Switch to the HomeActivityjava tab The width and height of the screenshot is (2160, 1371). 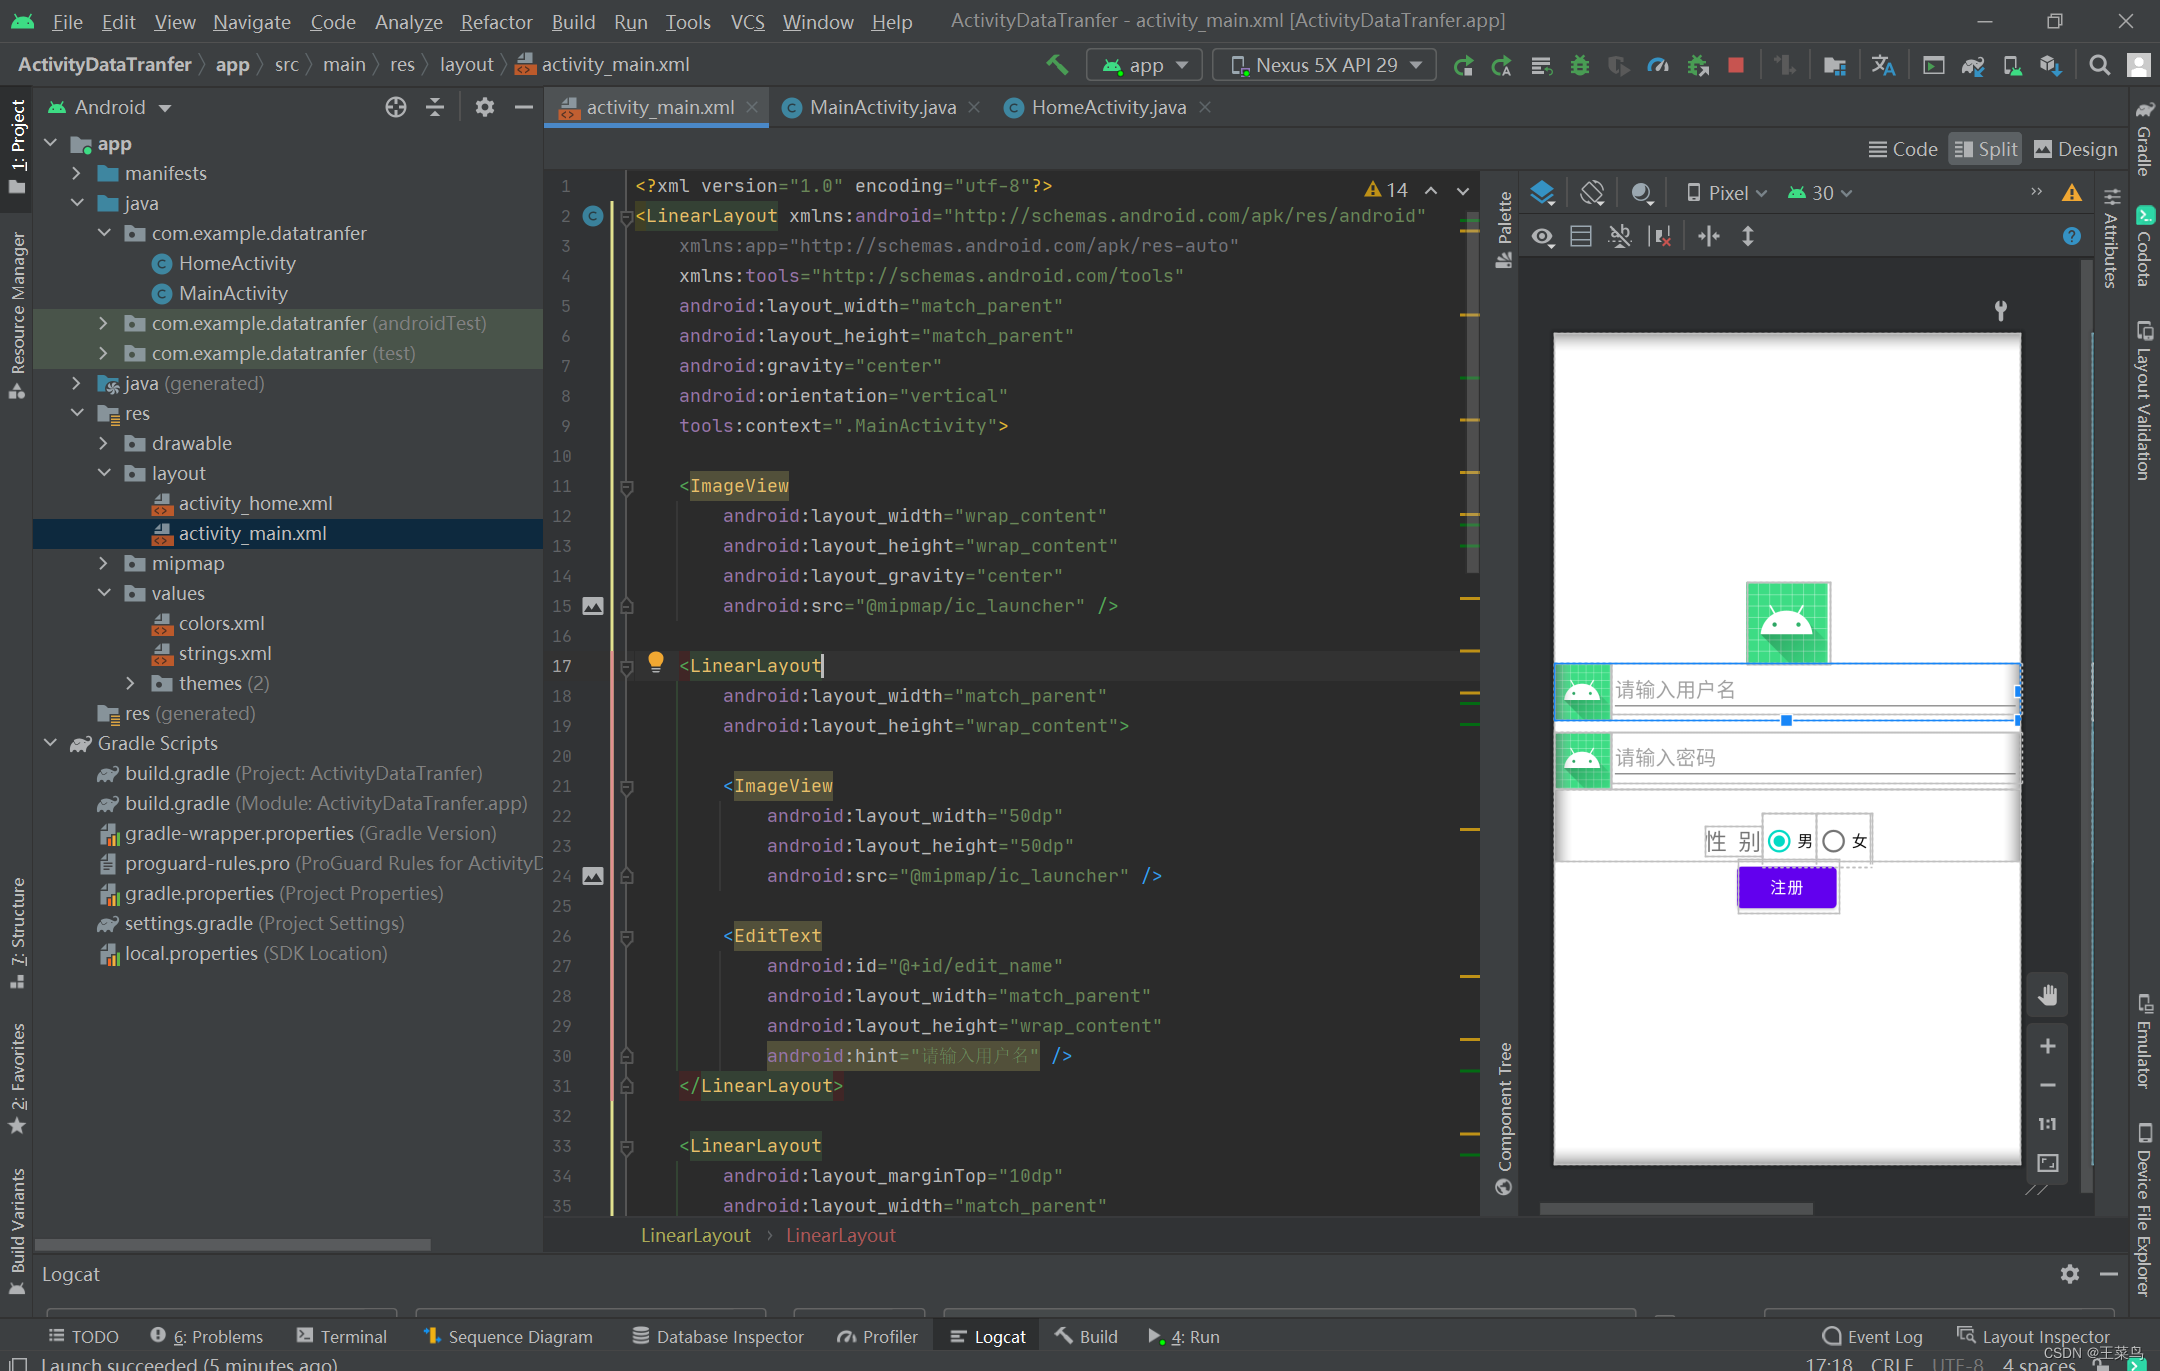(1102, 107)
